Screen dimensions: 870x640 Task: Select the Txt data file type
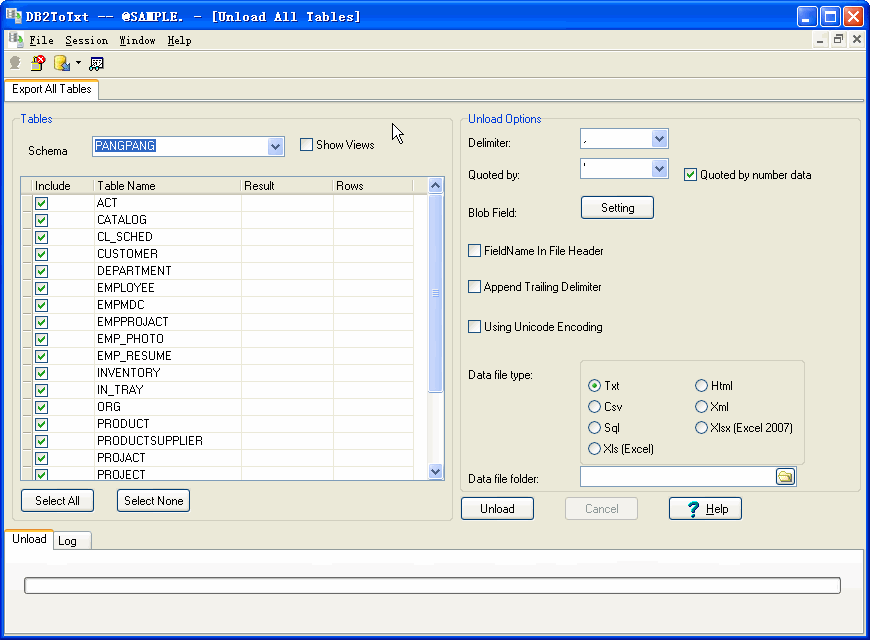(x=594, y=386)
